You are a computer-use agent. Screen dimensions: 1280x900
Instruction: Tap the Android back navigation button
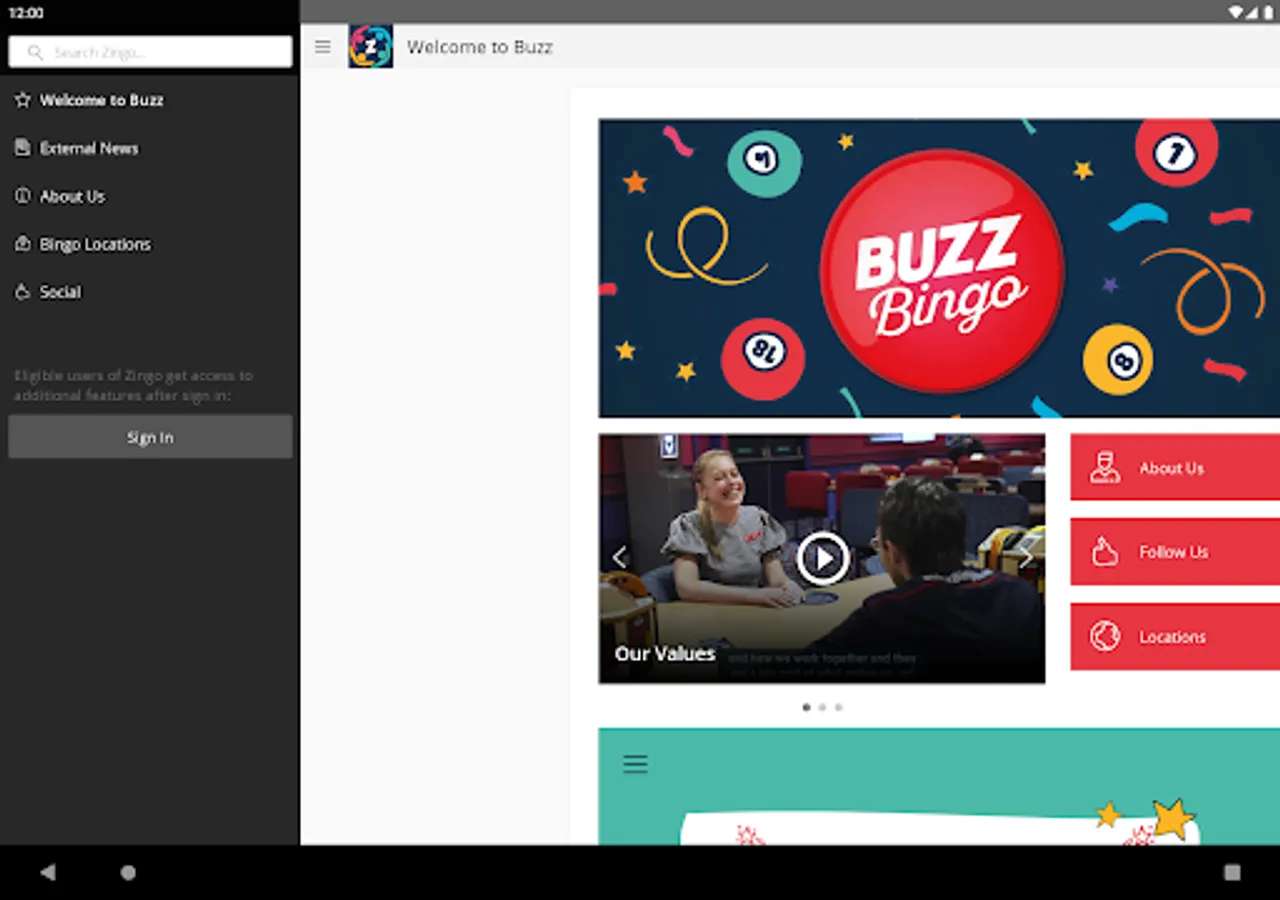click(48, 872)
